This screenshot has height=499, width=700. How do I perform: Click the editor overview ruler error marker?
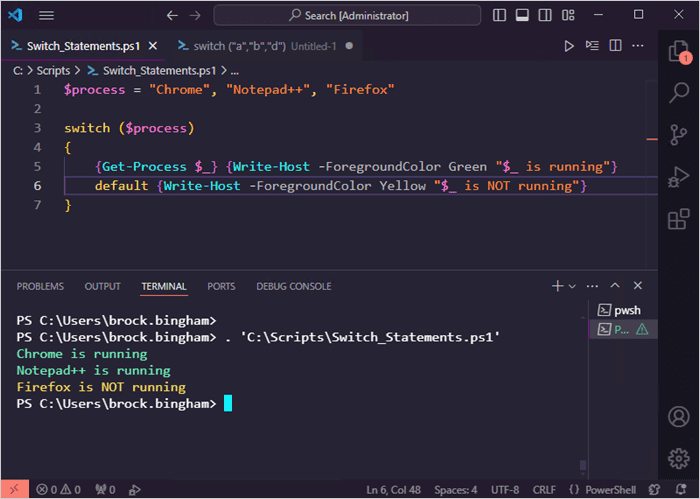(652, 139)
